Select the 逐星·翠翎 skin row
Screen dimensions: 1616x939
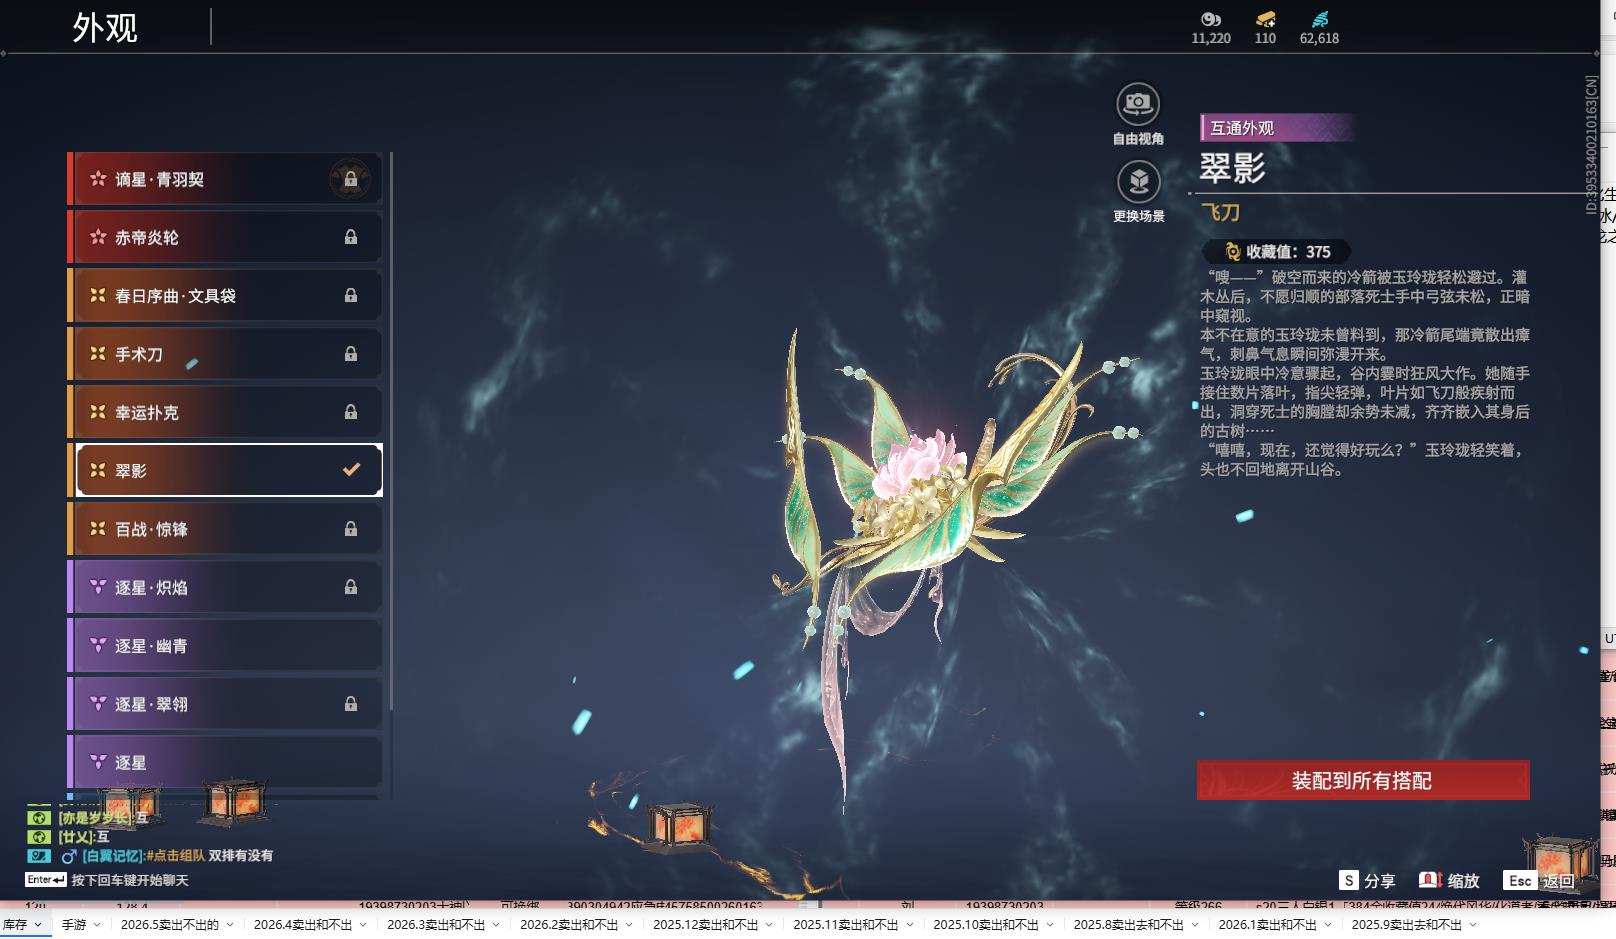click(x=225, y=704)
